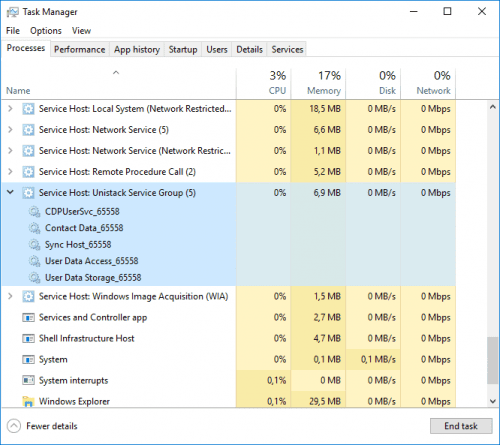Click the Task Manager title bar icon
The image size is (500, 445).
[x=13, y=12]
